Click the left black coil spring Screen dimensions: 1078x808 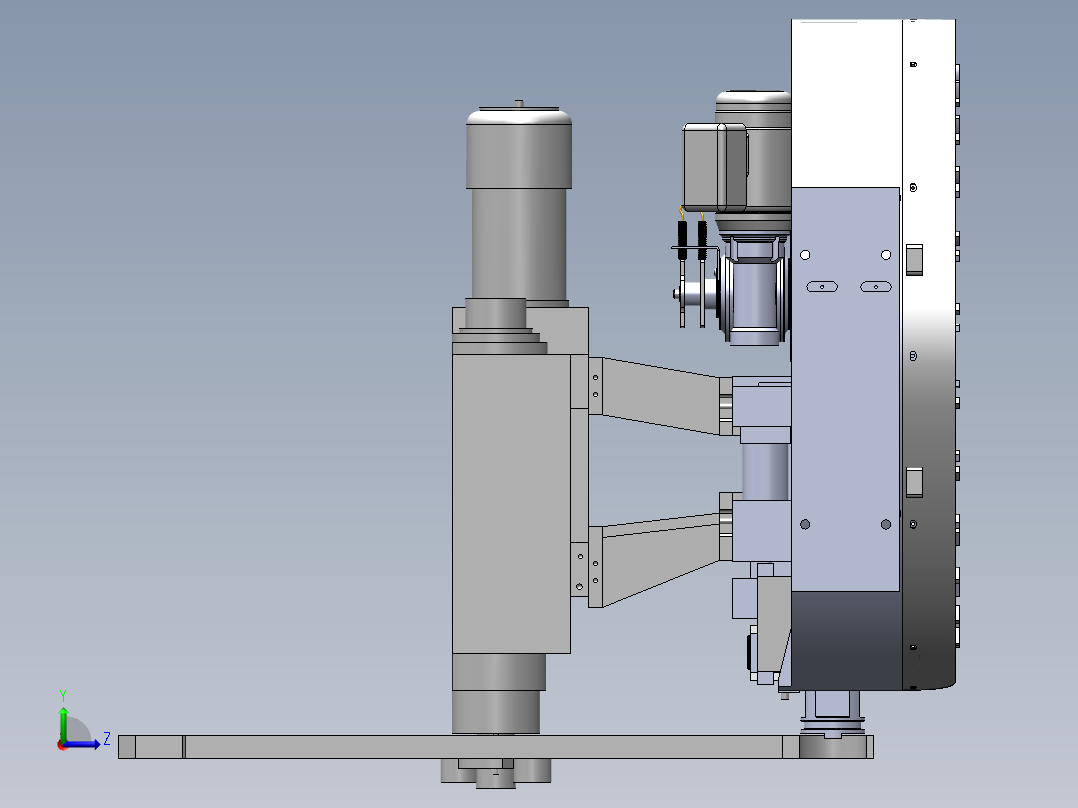tap(682, 240)
